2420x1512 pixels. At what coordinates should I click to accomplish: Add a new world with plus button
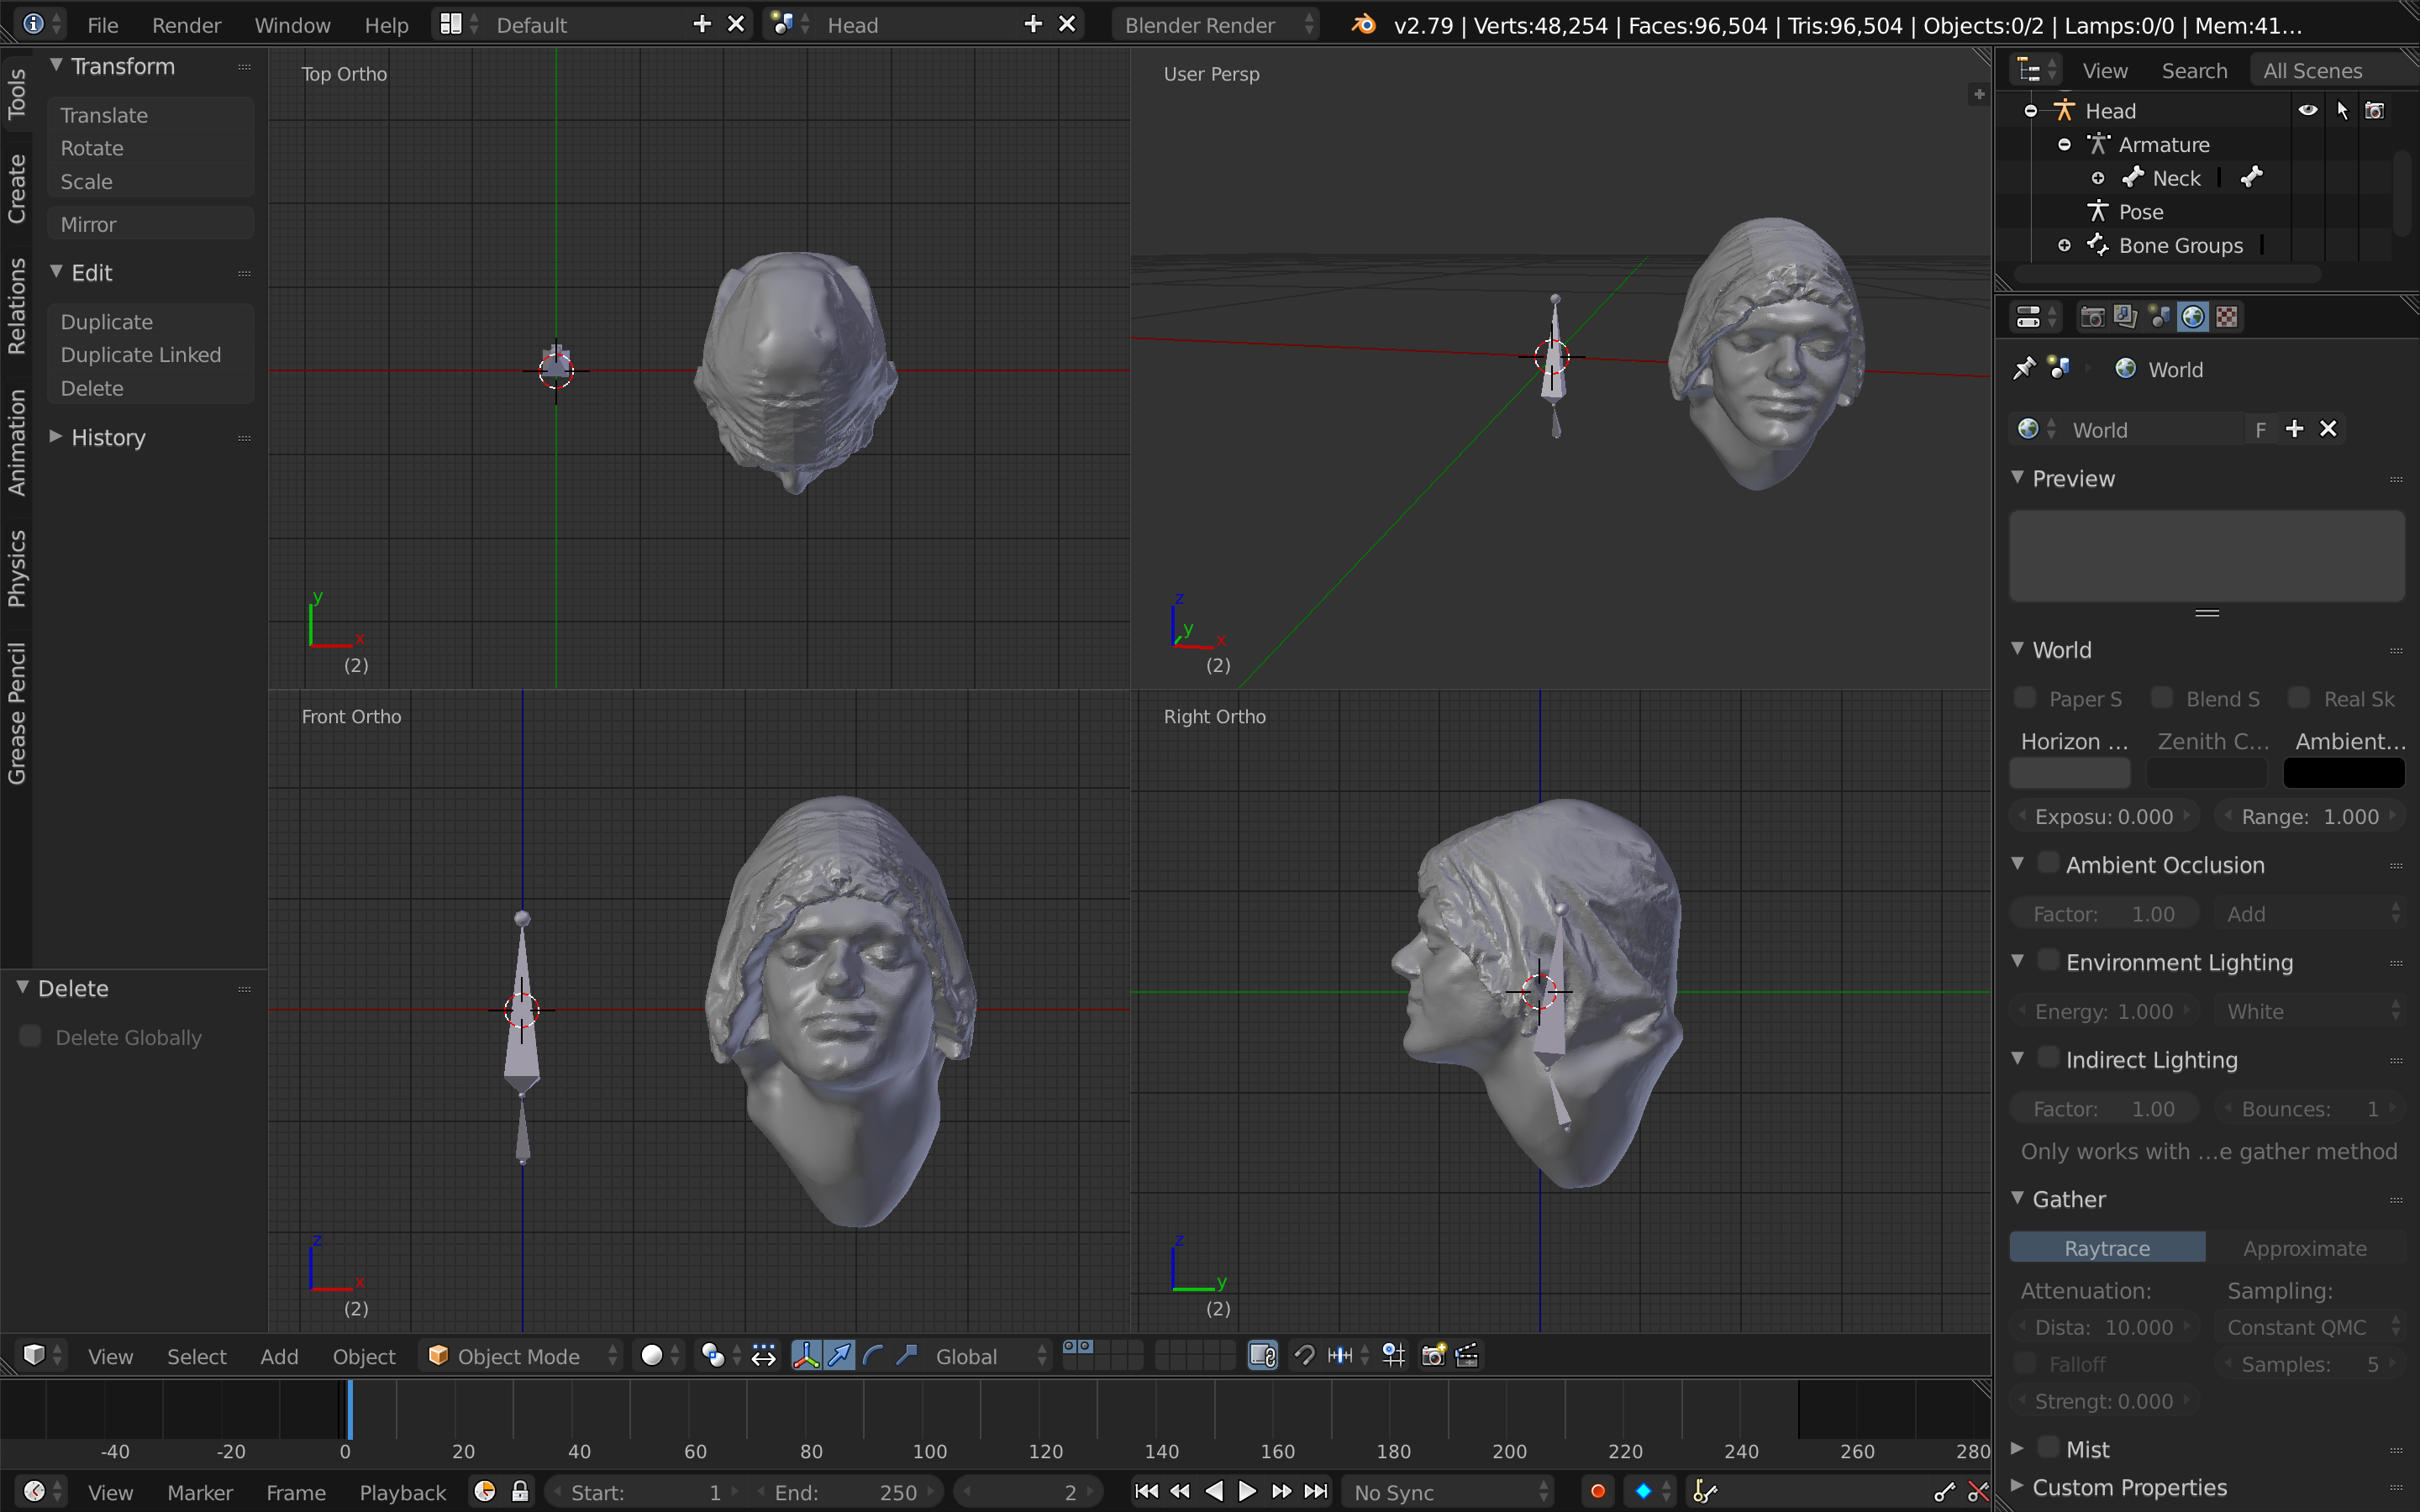click(2294, 428)
